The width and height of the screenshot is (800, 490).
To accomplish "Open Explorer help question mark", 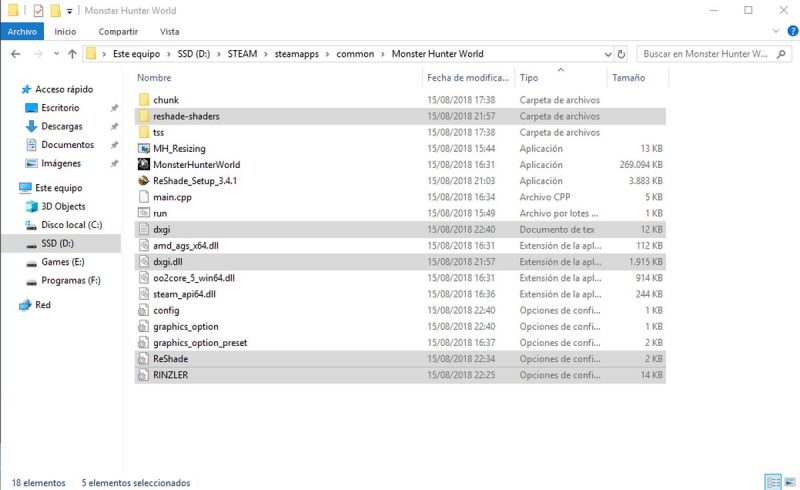I will [793, 31].
